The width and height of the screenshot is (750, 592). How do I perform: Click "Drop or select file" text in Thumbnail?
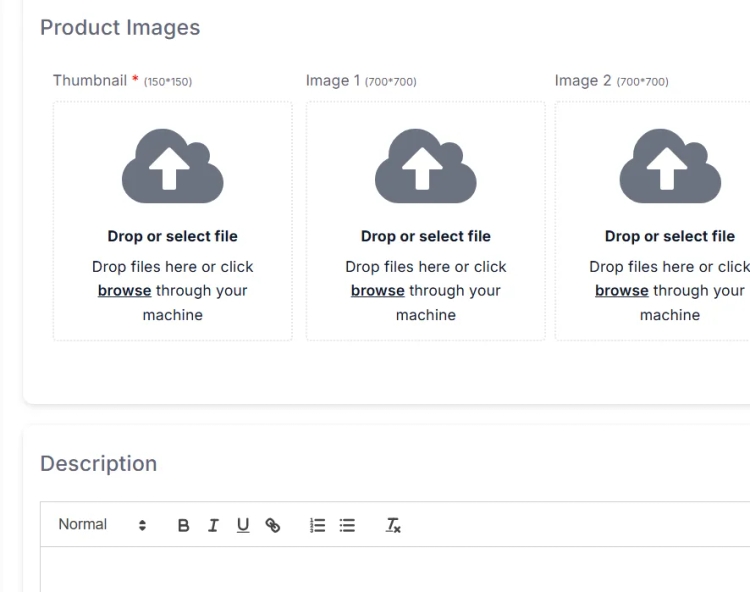tap(172, 237)
